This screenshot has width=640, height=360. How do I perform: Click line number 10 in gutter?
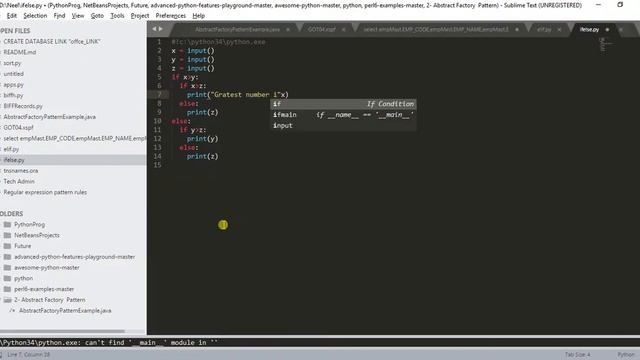(158, 121)
